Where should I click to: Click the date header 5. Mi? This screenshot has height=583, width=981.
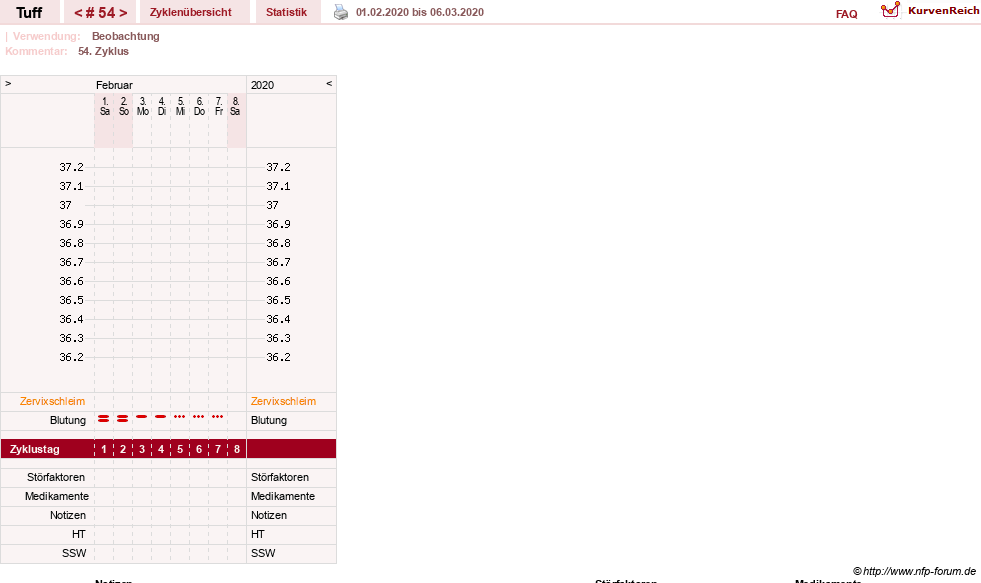tap(180, 106)
